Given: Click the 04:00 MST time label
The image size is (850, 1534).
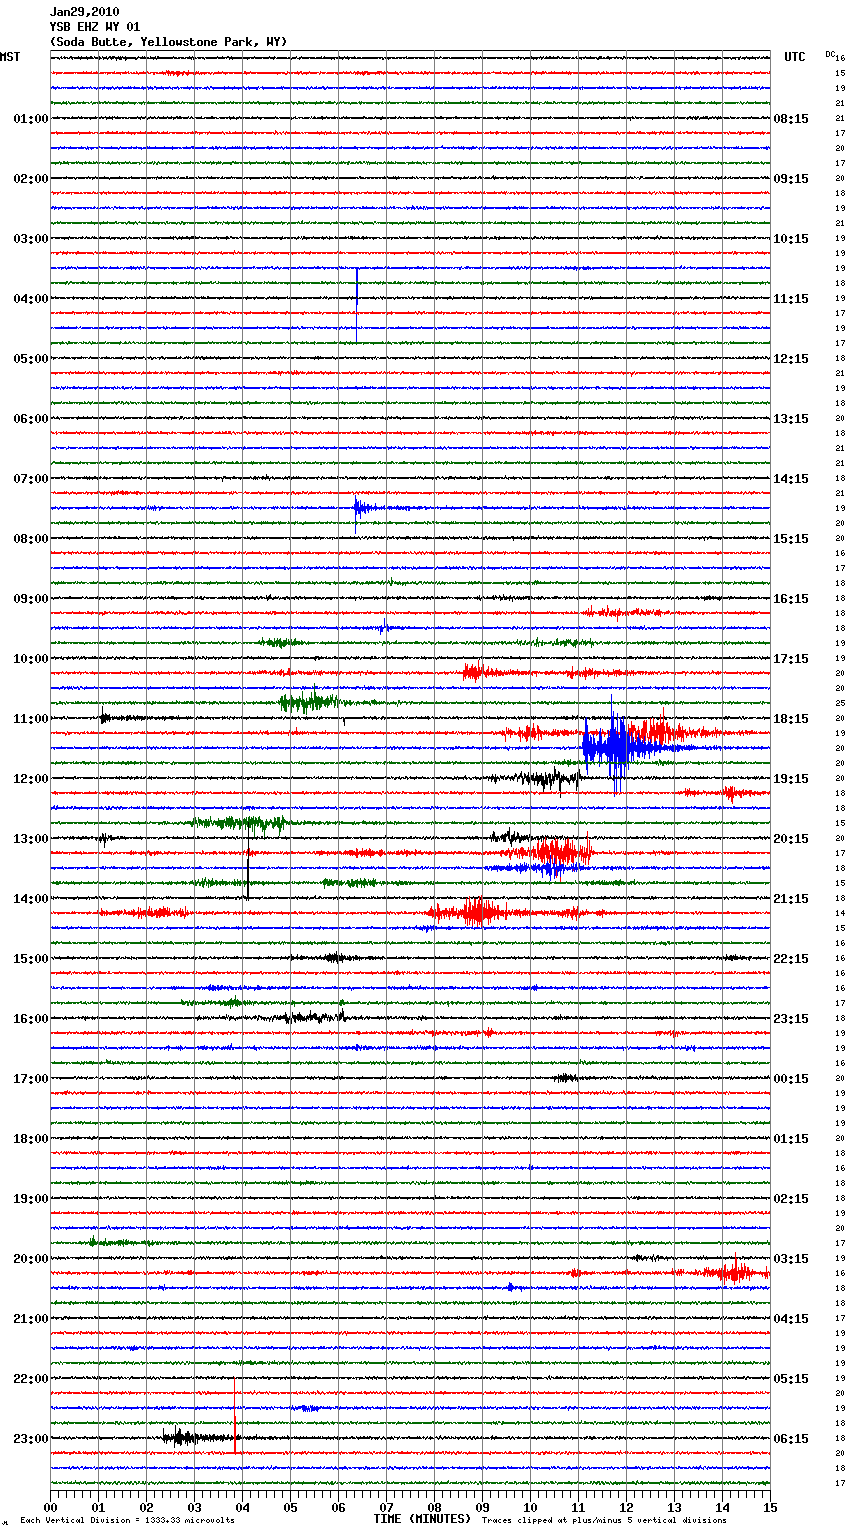Looking at the screenshot, I should (x=30, y=299).
